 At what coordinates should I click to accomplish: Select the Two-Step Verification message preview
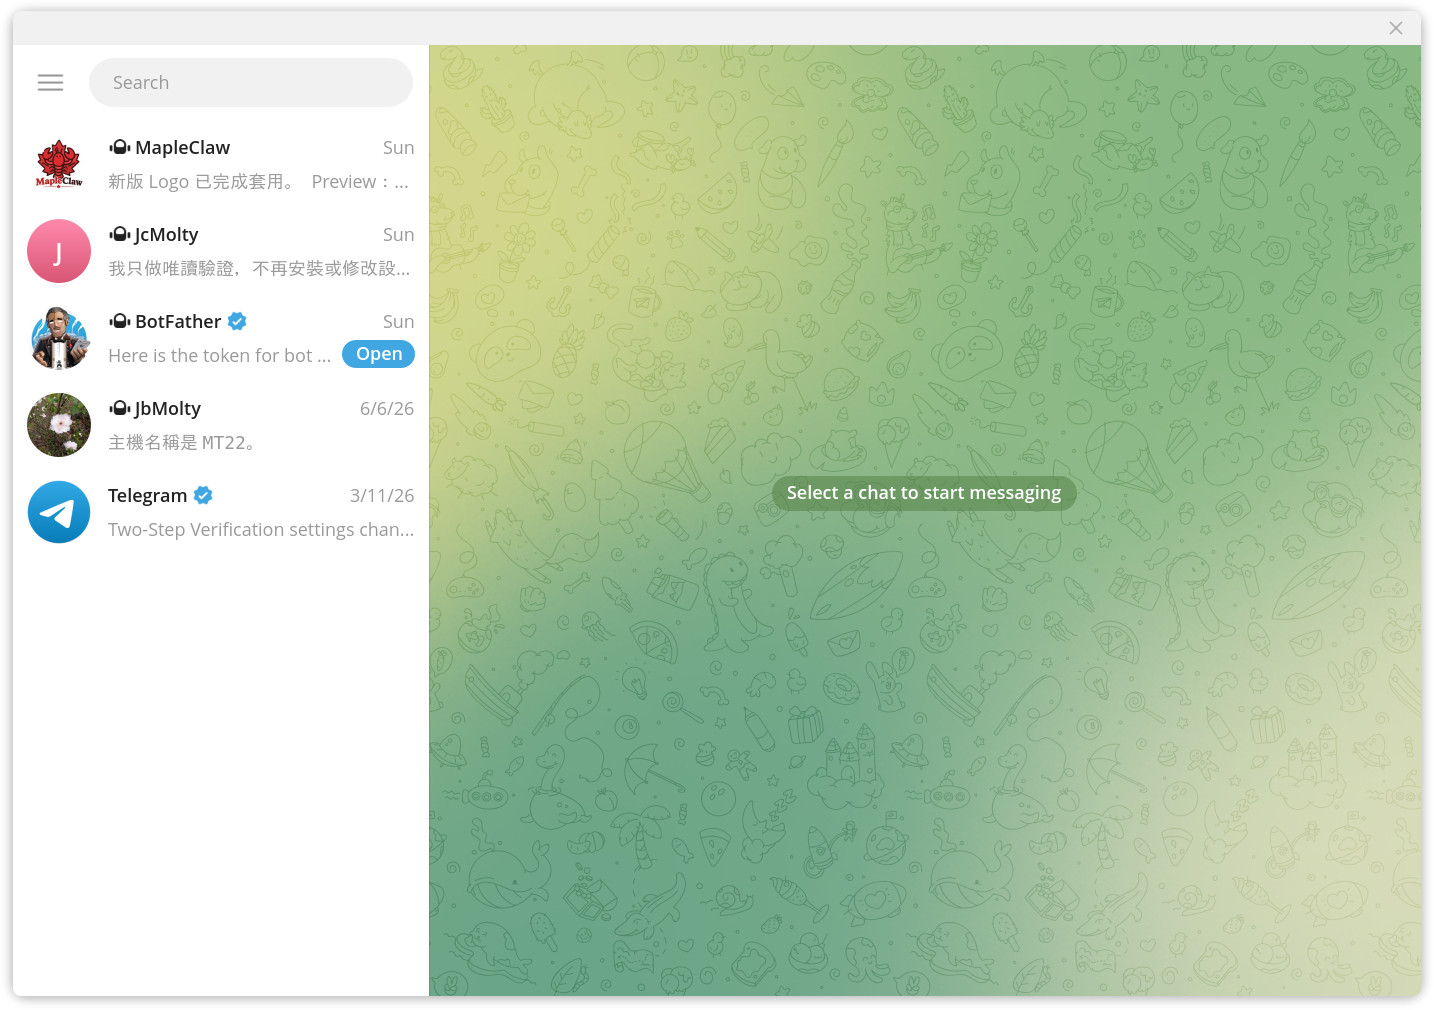261,530
